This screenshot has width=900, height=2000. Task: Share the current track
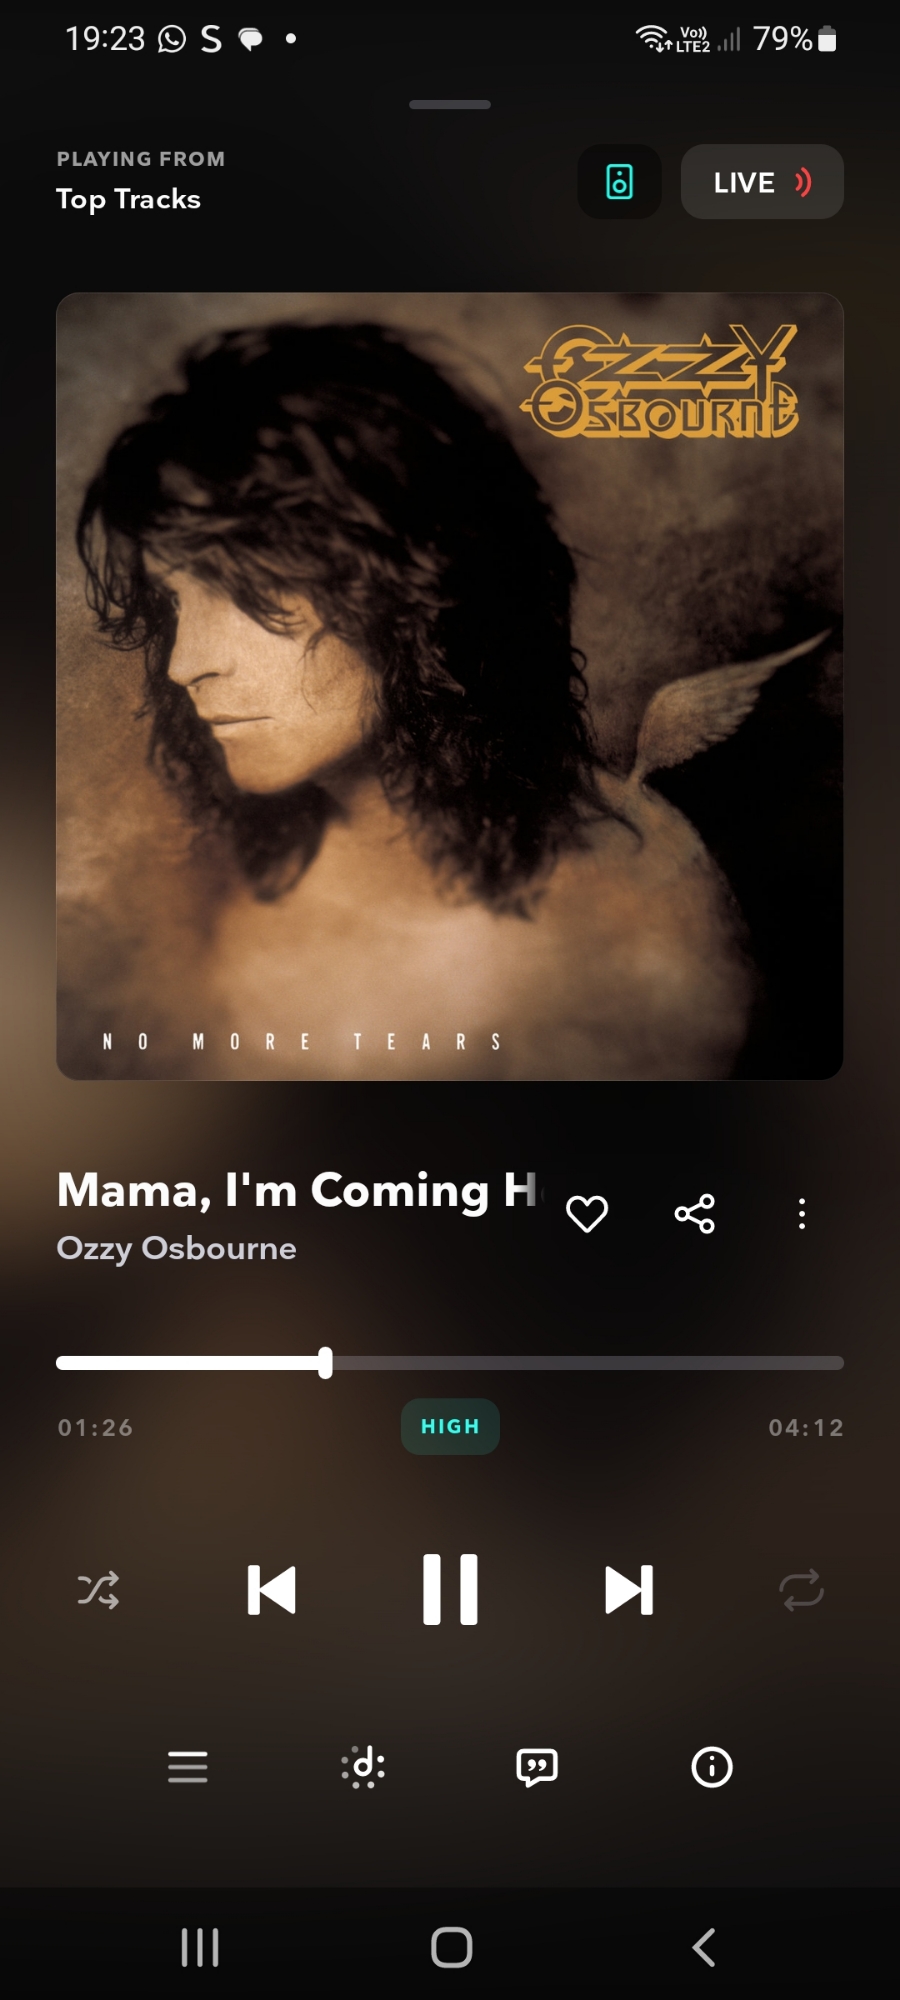(x=695, y=1214)
